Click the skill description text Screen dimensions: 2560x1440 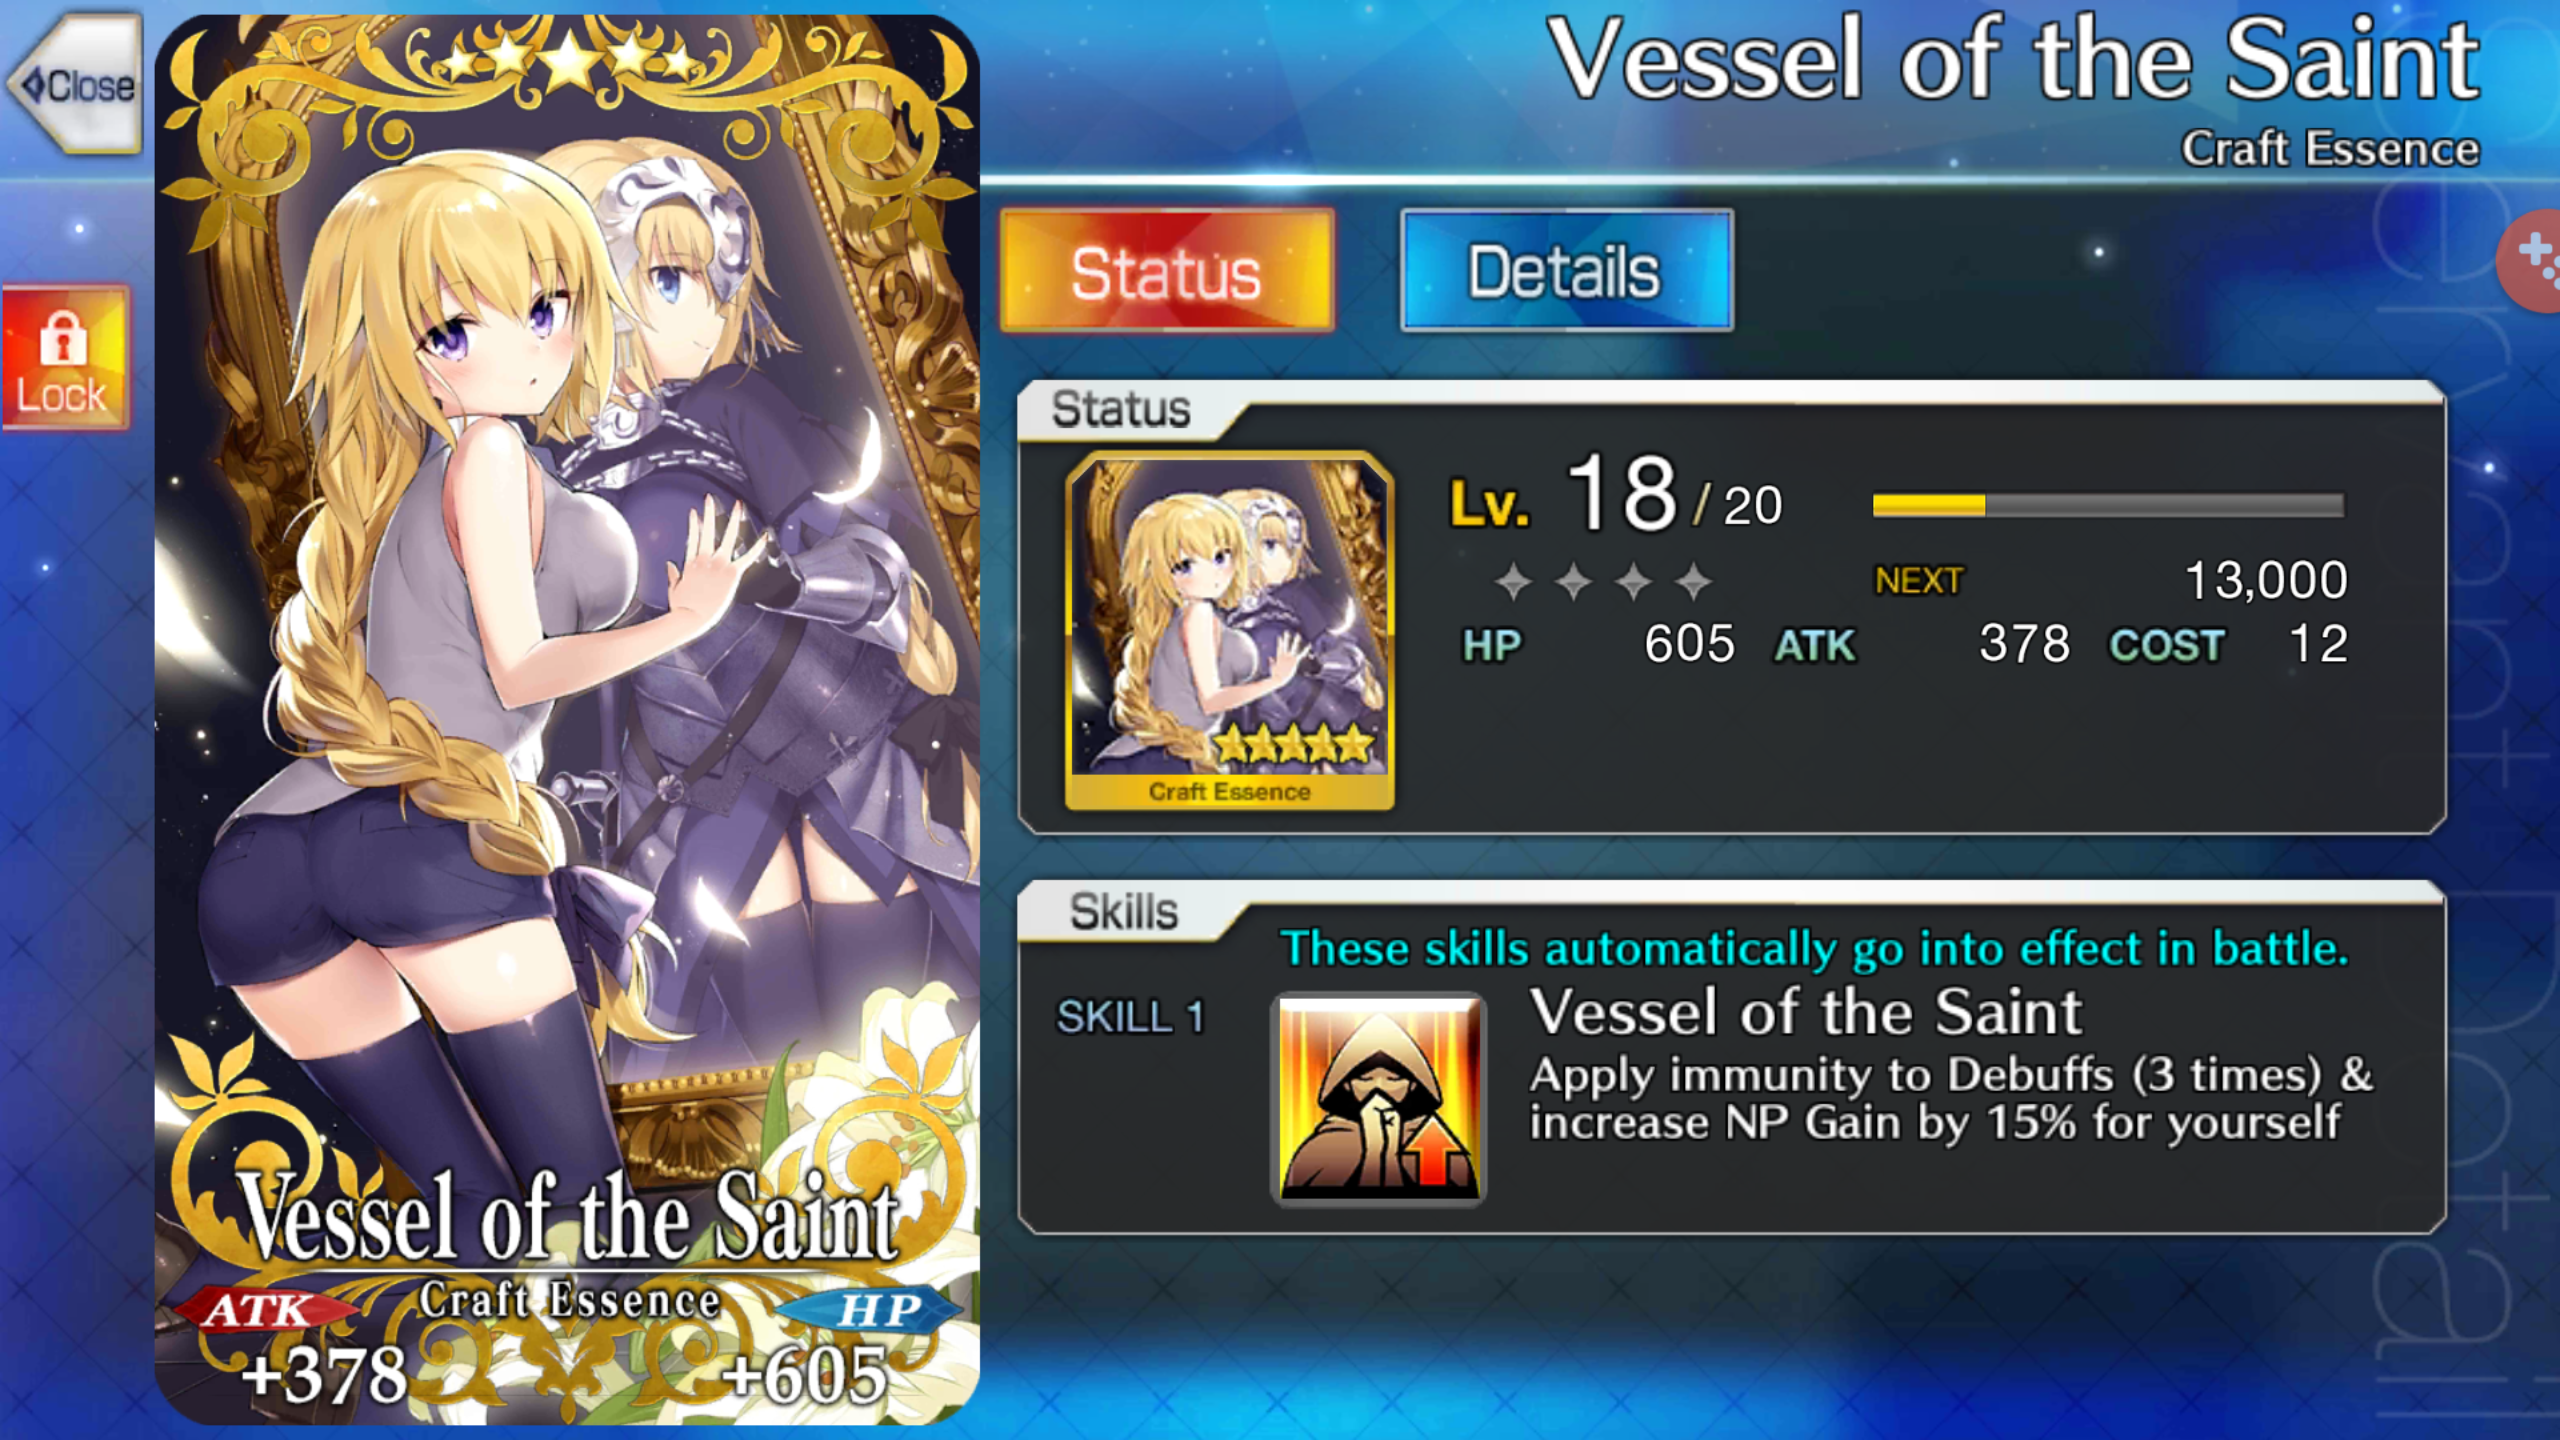[x=1950, y=1099]
